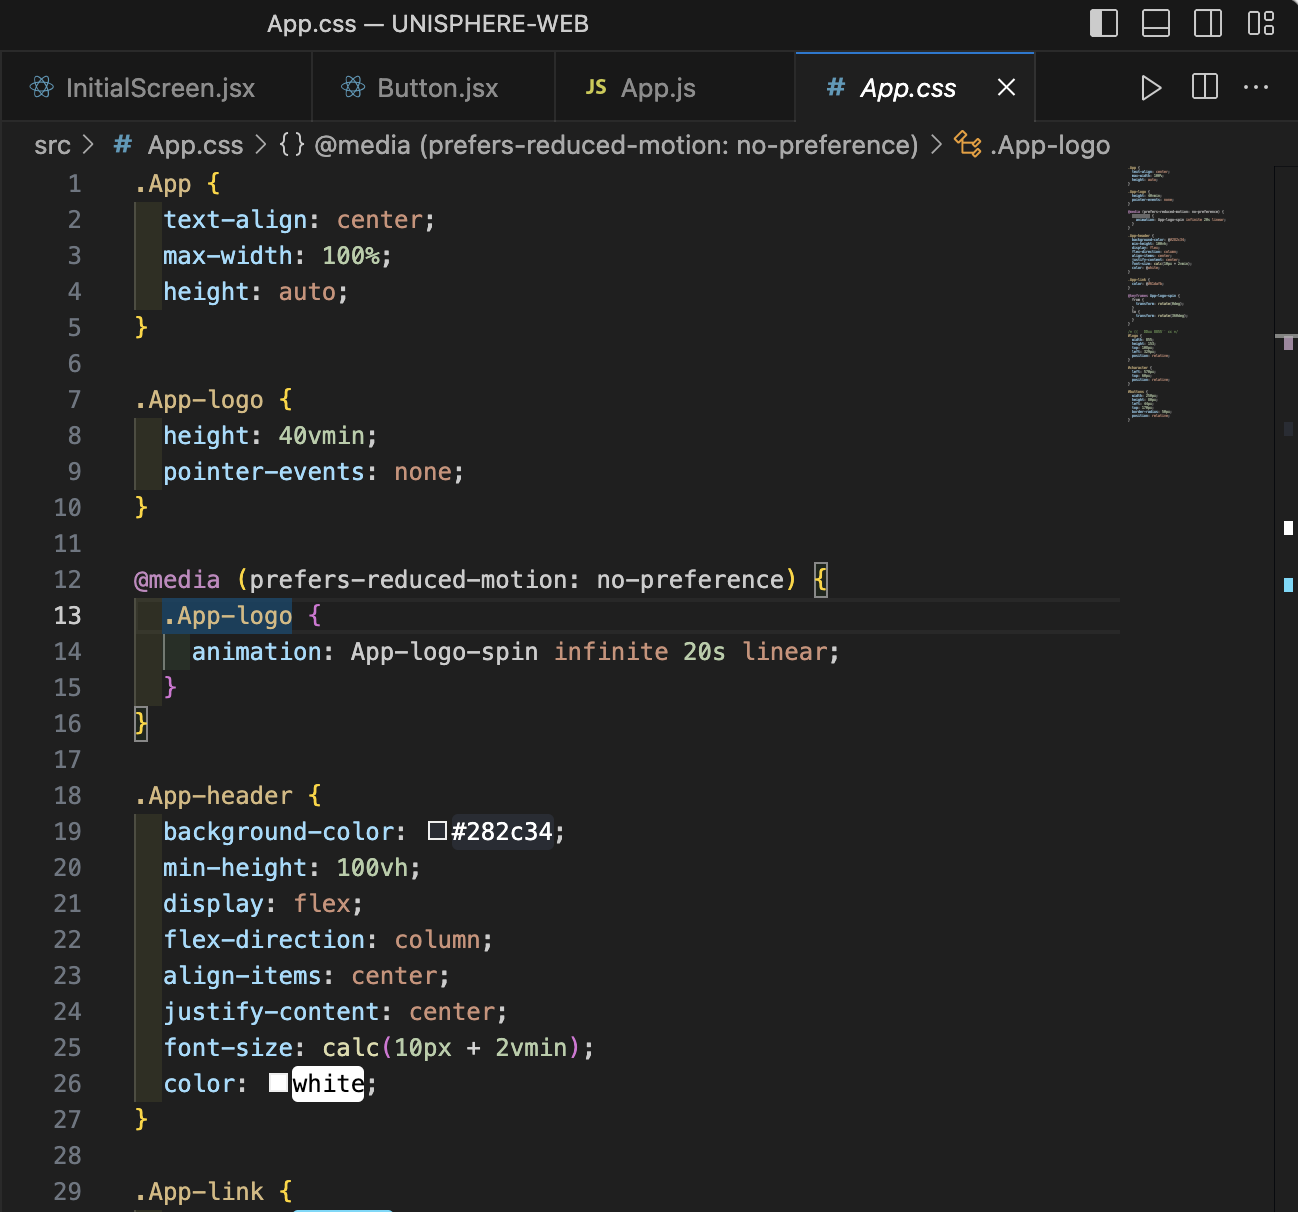The height and width of the screenshot is (1212, 1298).
Task: Click the Run play icon in editor toolbar
Action: point(1151,88)
